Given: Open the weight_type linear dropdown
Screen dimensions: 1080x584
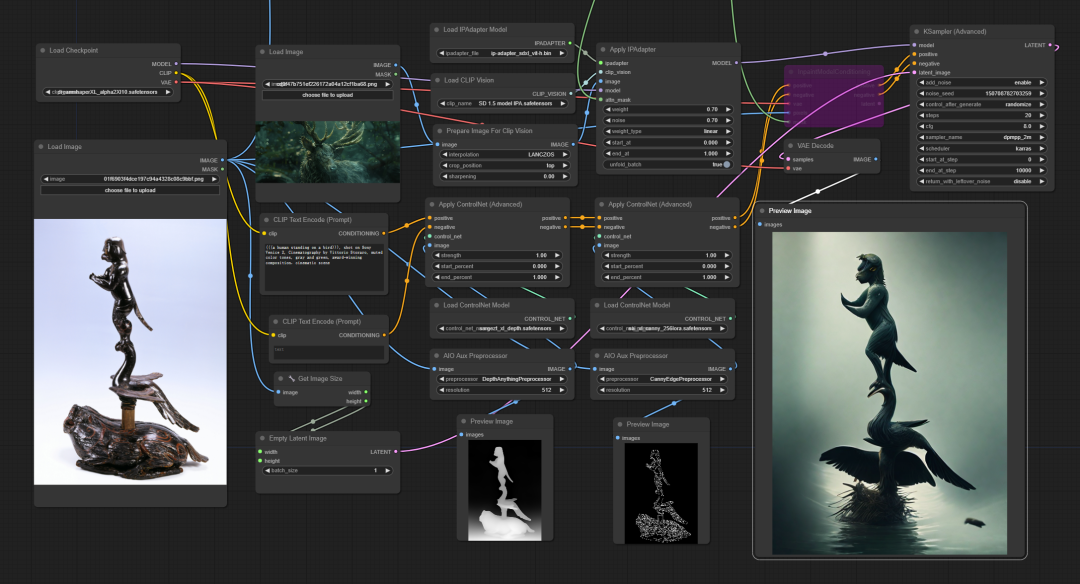Looking at the screenshot, I should click(668, 132).
